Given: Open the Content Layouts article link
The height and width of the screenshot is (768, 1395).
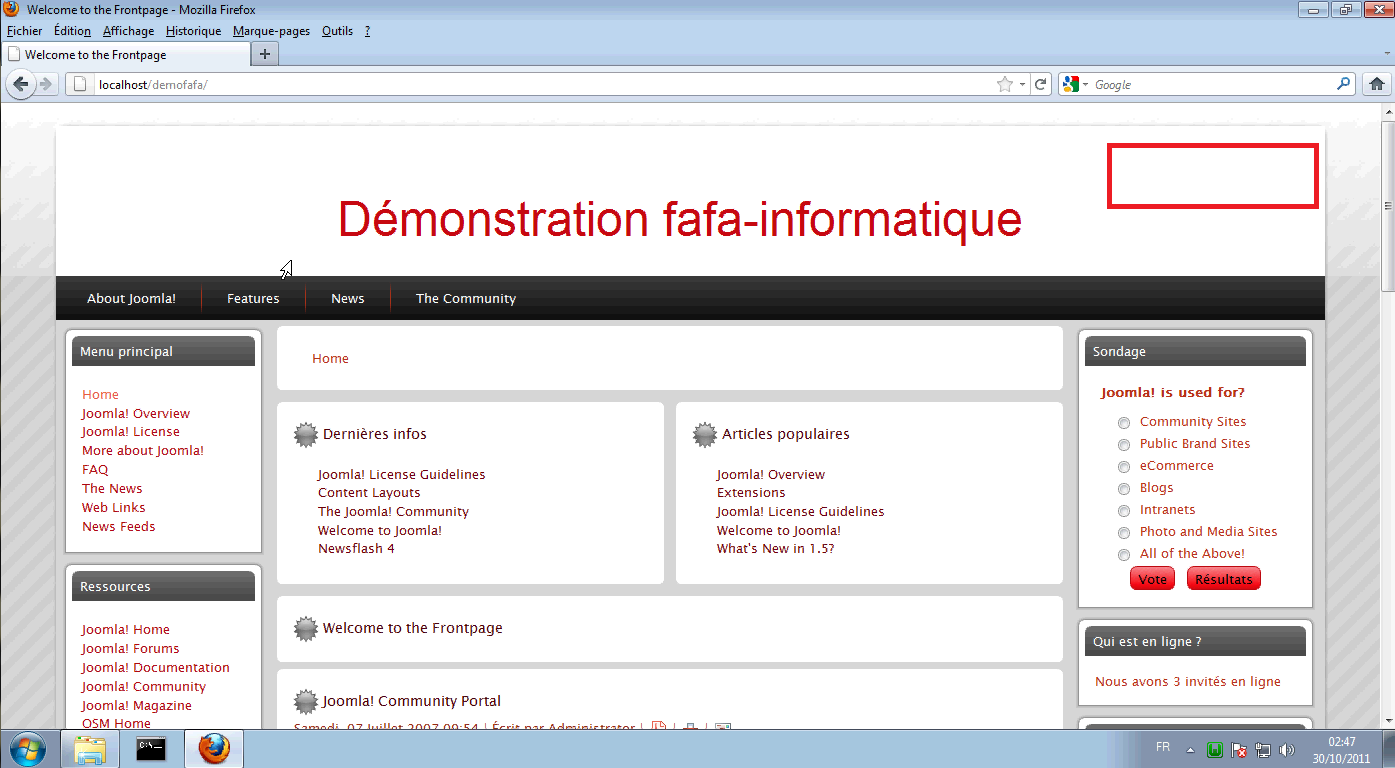Looking at the screenshot, I should 369,493.
